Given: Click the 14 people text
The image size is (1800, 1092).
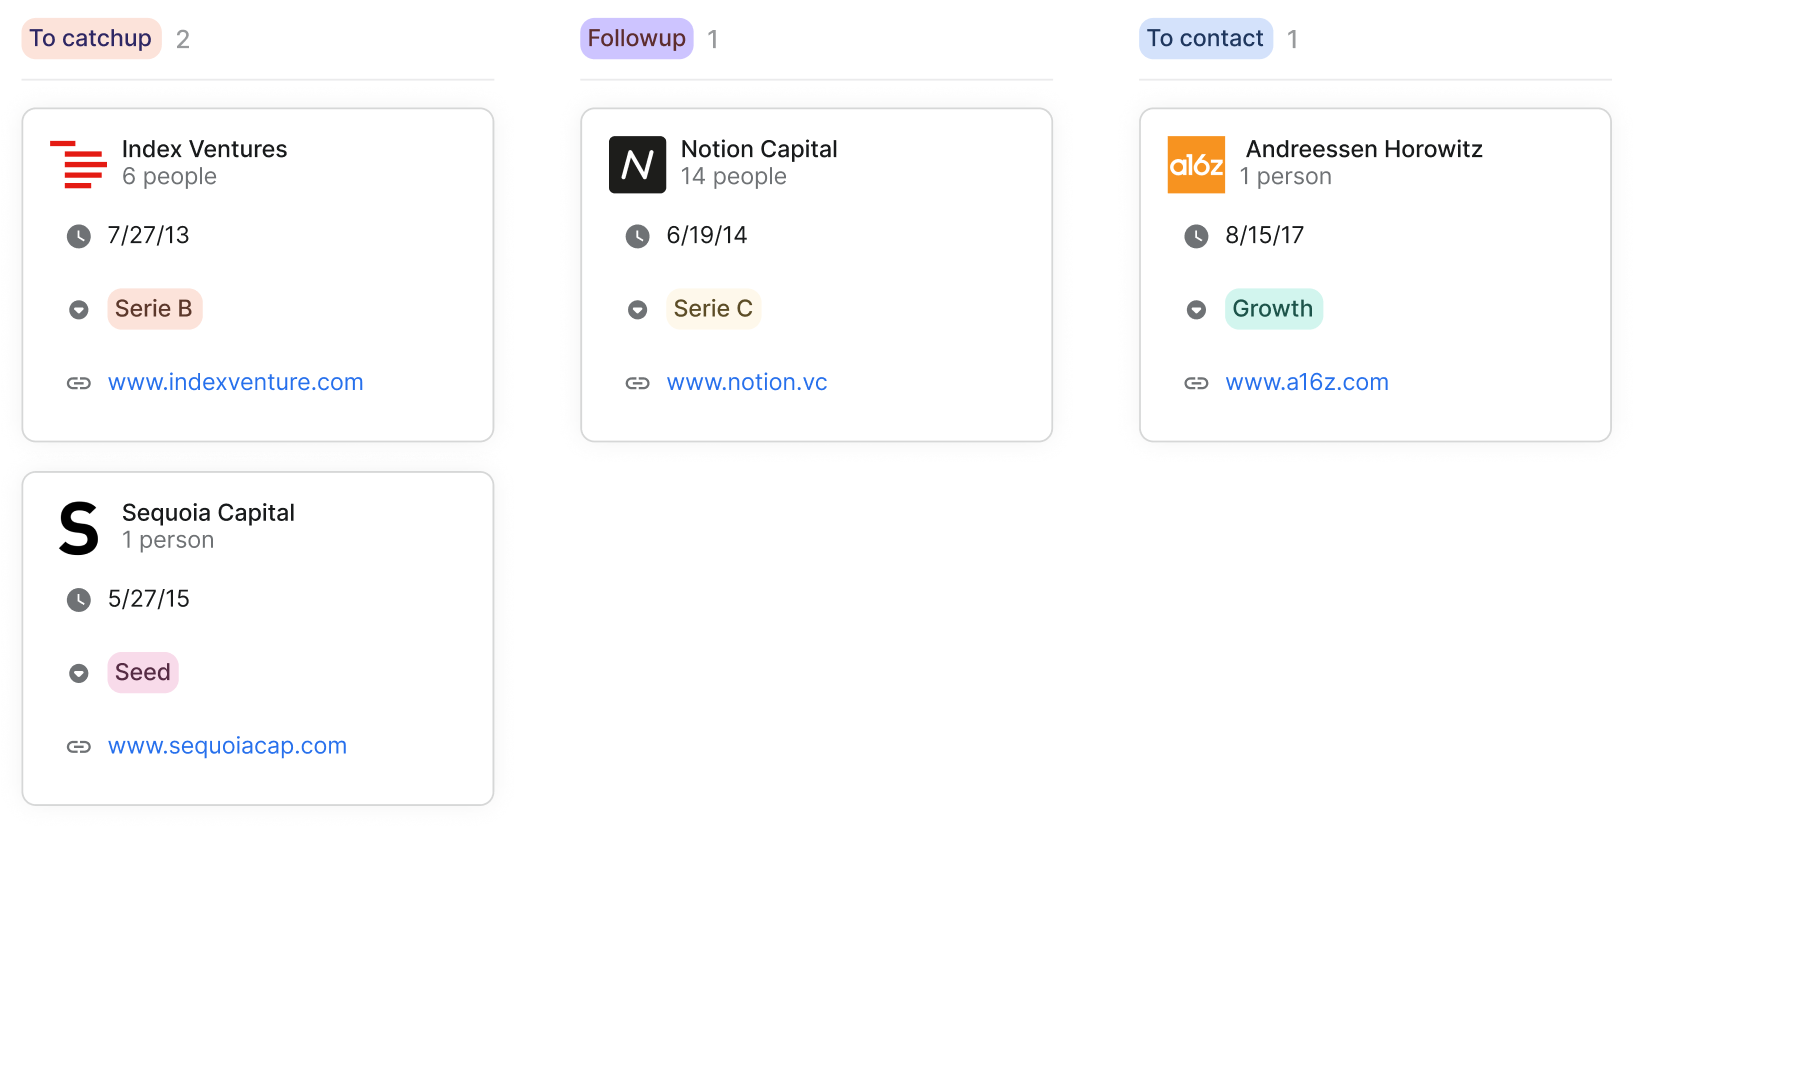Looking at the screenshot, I should (x=733, y=177).
